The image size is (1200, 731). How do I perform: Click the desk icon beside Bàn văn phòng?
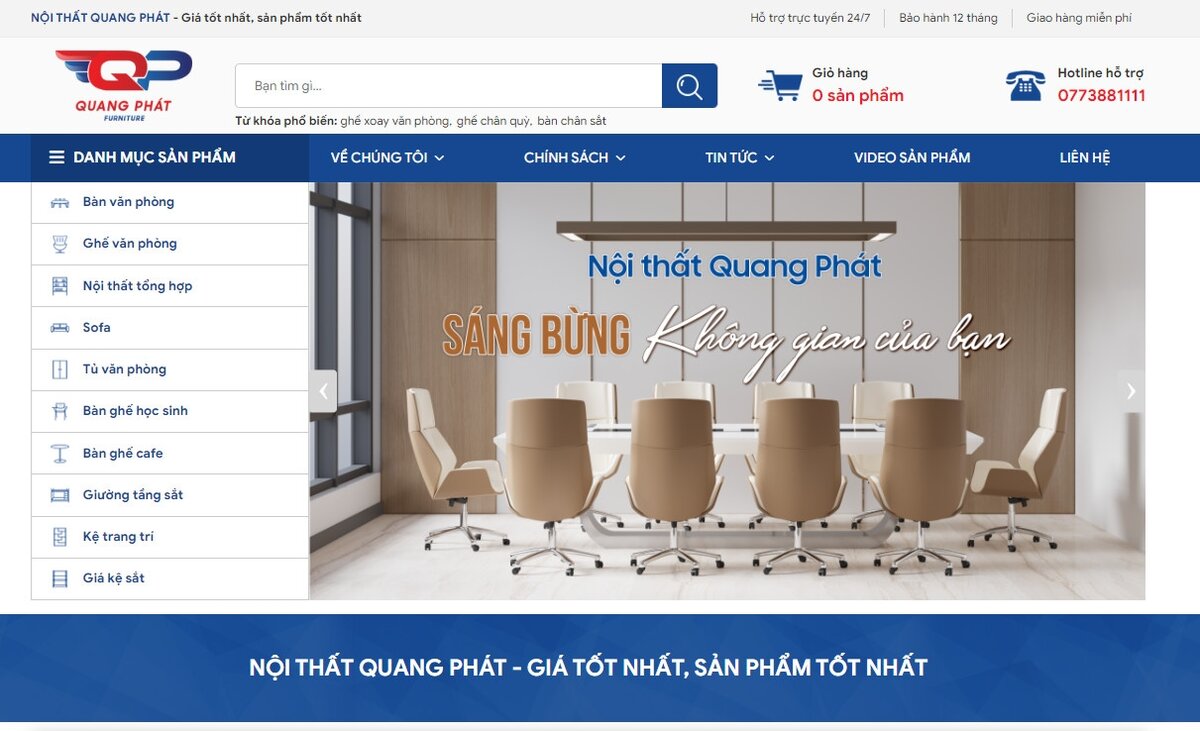pyautogui.click(x=60, y=202)
